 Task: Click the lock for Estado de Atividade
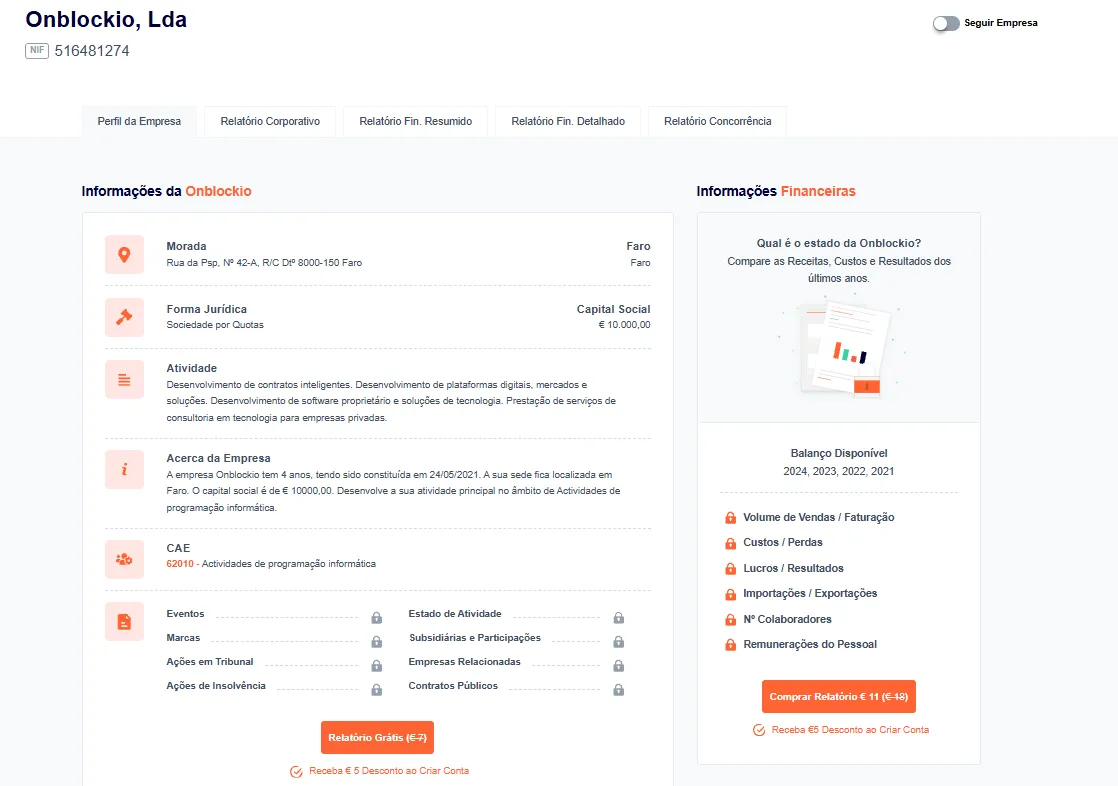coord(619,618)
